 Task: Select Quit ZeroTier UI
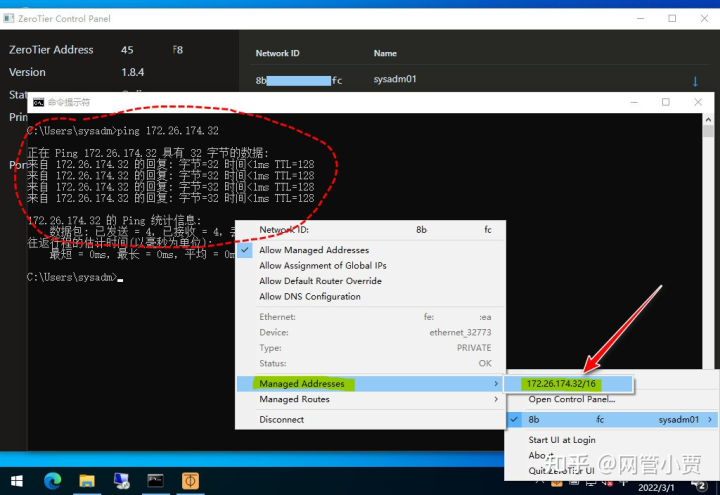click(x=561, y=471)
